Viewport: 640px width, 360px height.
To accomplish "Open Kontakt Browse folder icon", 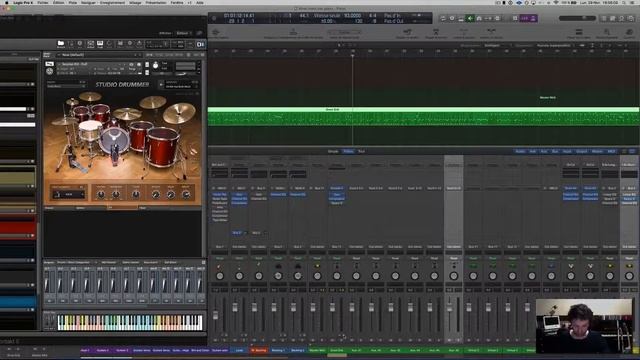I will [x=61, y=44].
